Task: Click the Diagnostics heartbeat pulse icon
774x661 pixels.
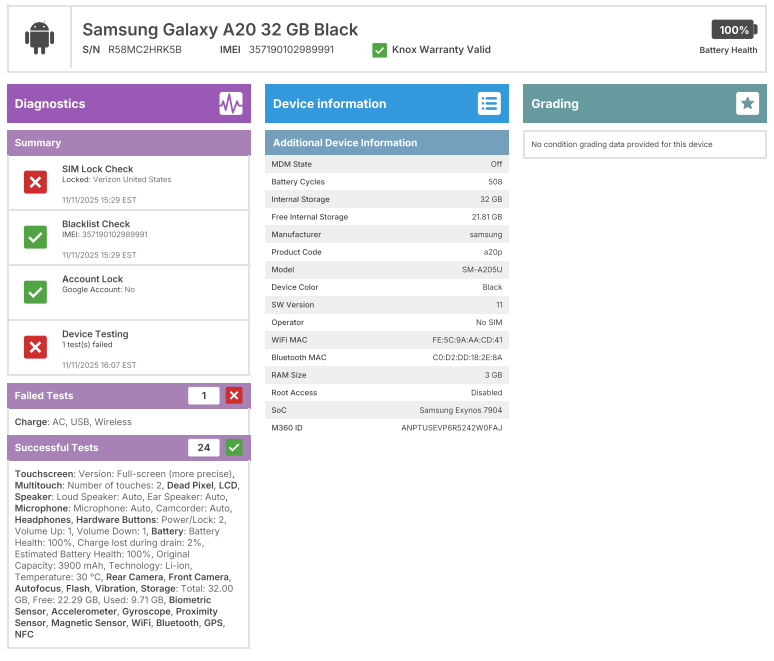Action: [x=231, y=104]
